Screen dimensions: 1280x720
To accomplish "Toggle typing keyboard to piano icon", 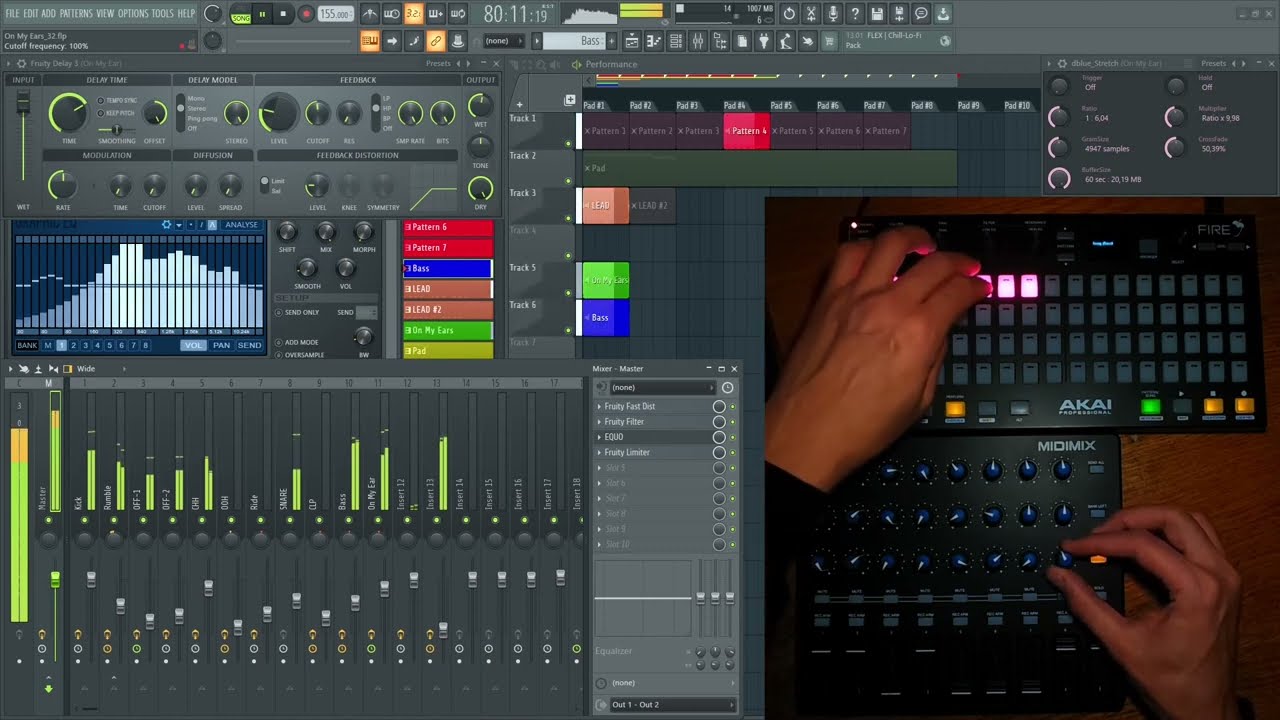I will [x=370, y=41].
